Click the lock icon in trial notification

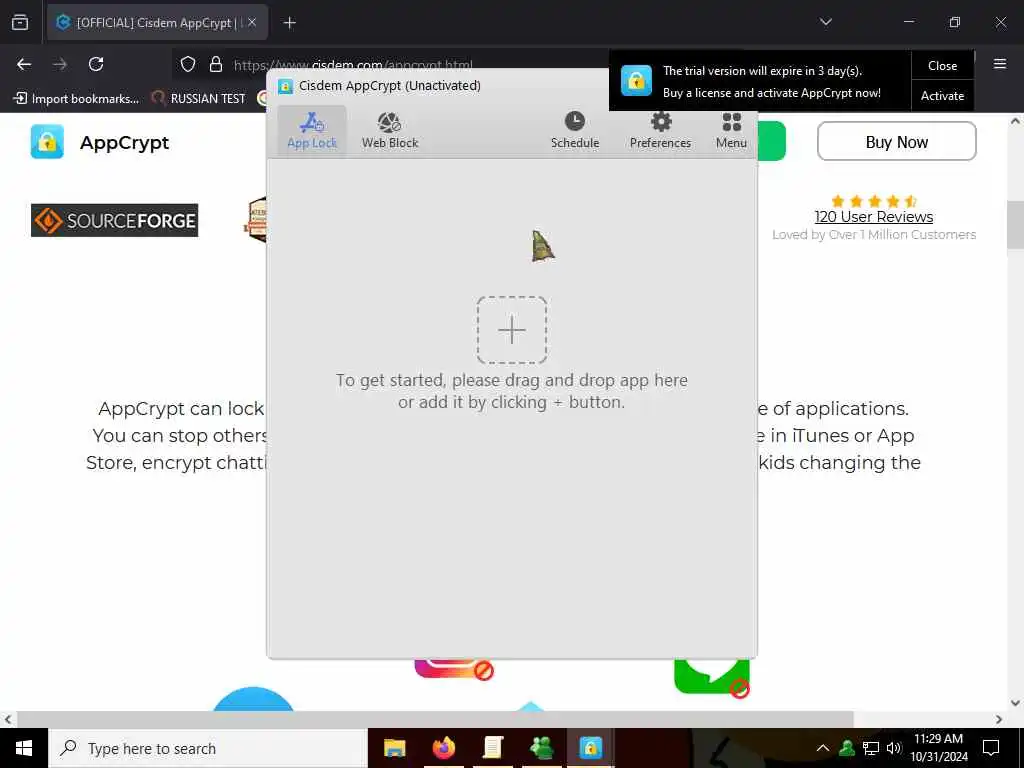pos(636,80)
